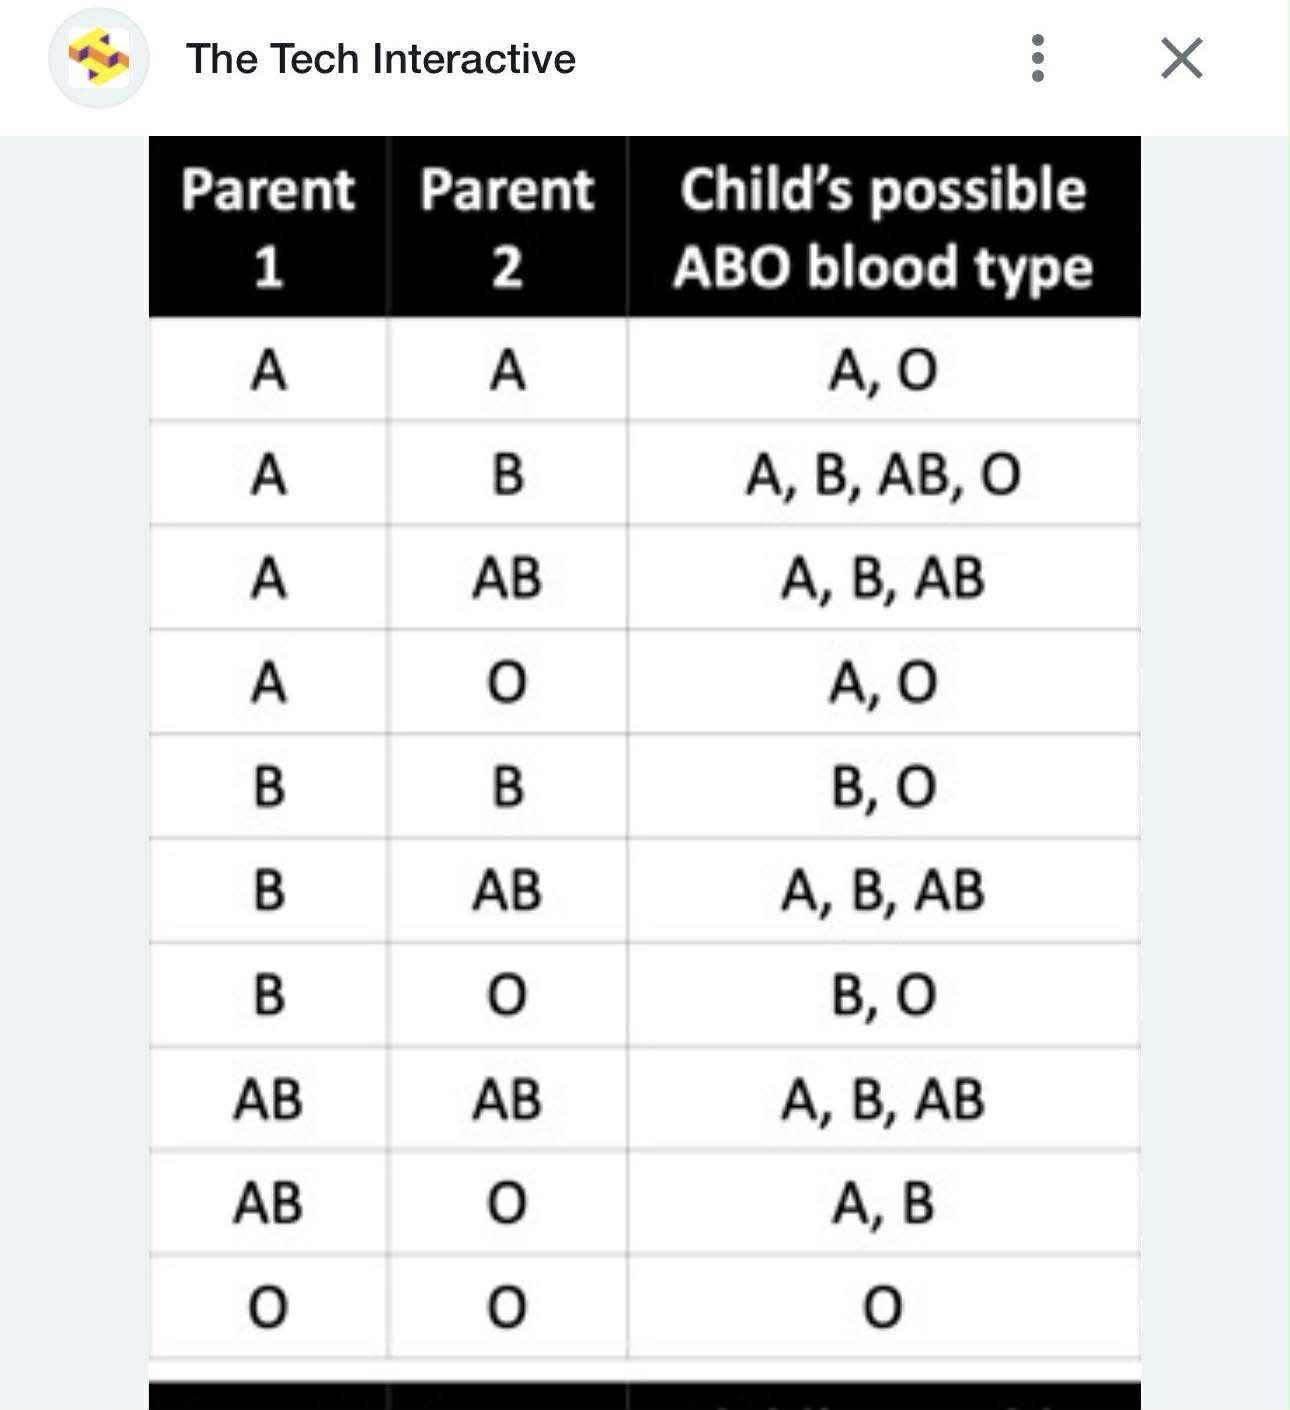Click the "Parent 1" column header

point(267,227)
